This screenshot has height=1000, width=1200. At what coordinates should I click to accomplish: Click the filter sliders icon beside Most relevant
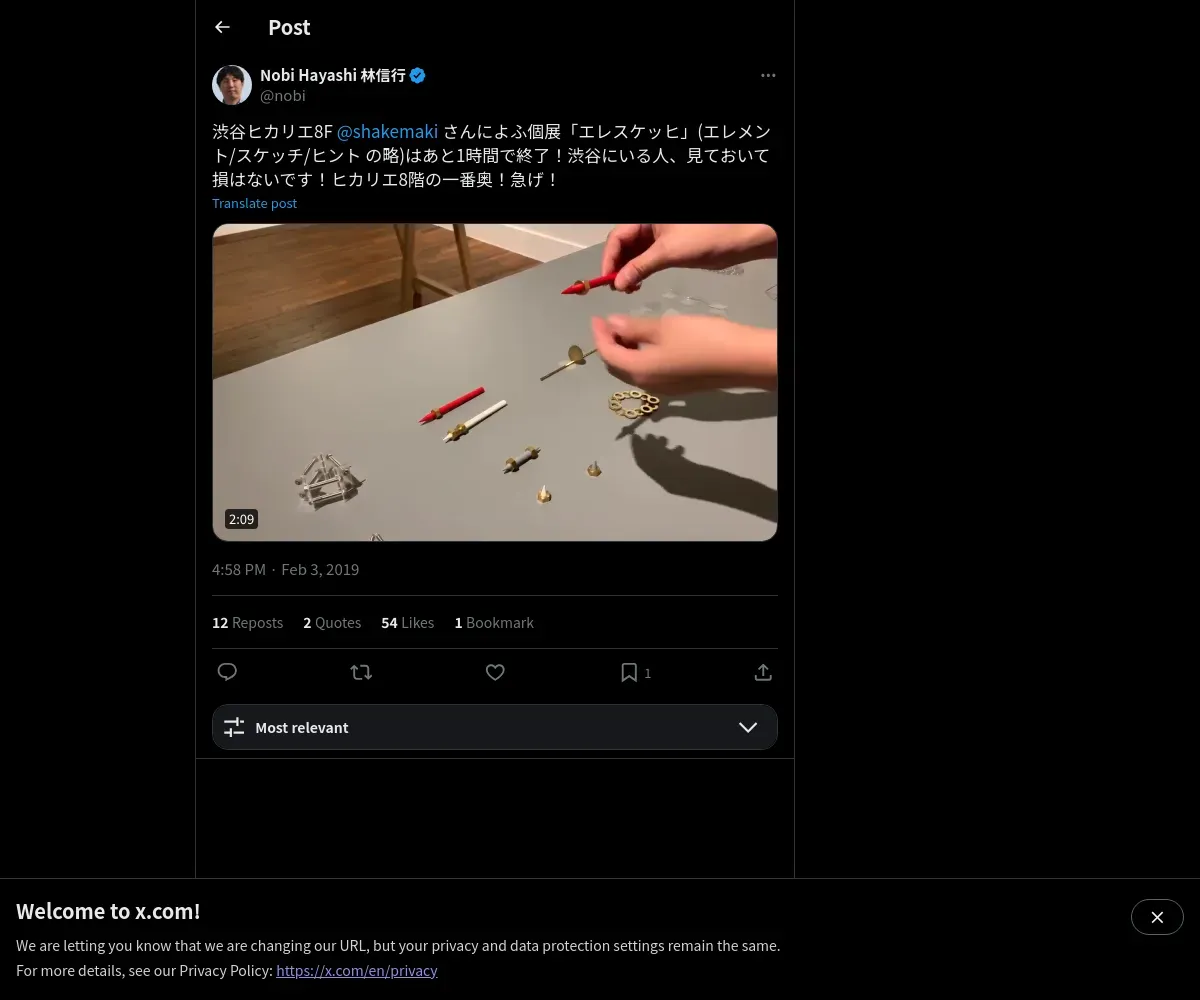(234, 727)
